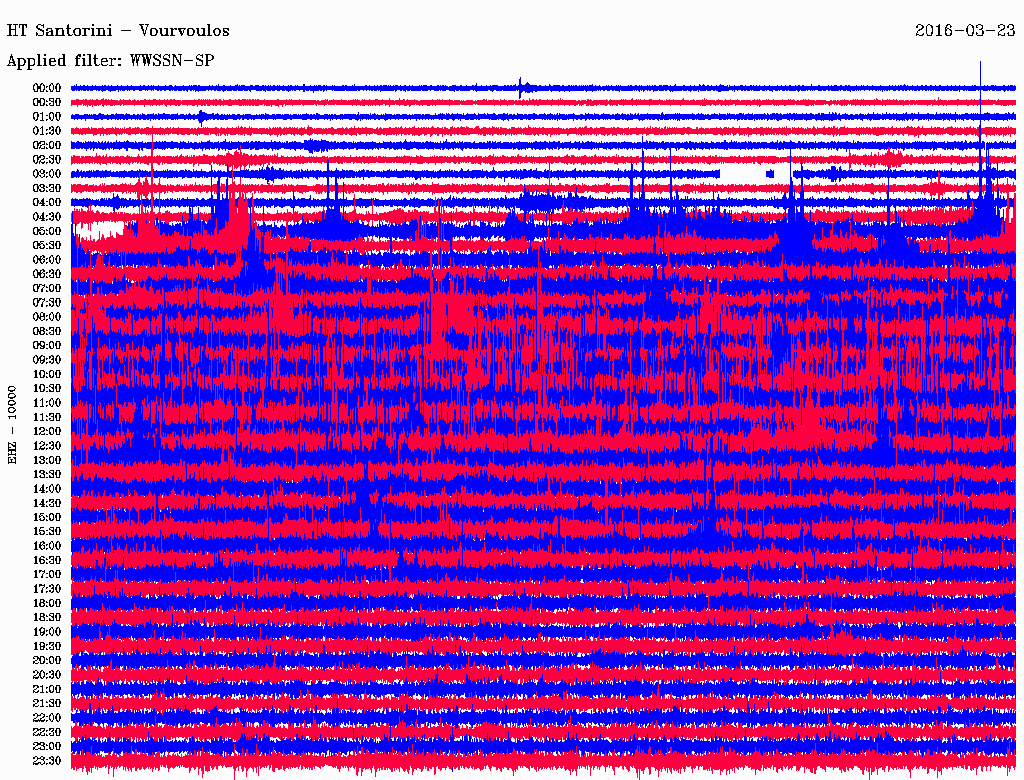
Task: Select the 01:00 time label
Action: pos(47,117)
